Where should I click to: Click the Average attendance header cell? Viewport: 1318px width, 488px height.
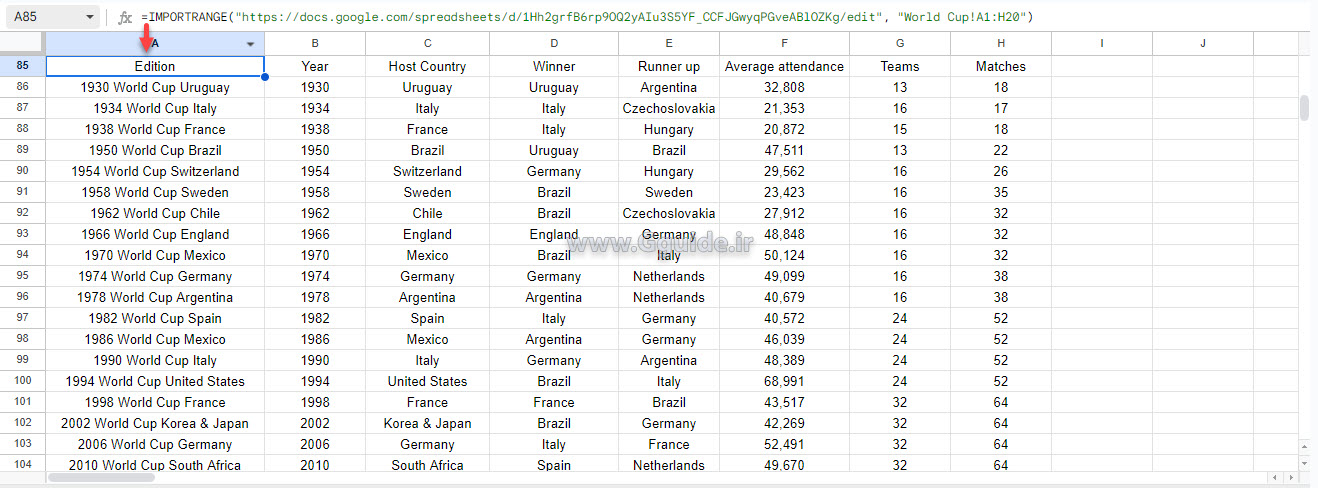pyautogui.click(x=784, y=66)
